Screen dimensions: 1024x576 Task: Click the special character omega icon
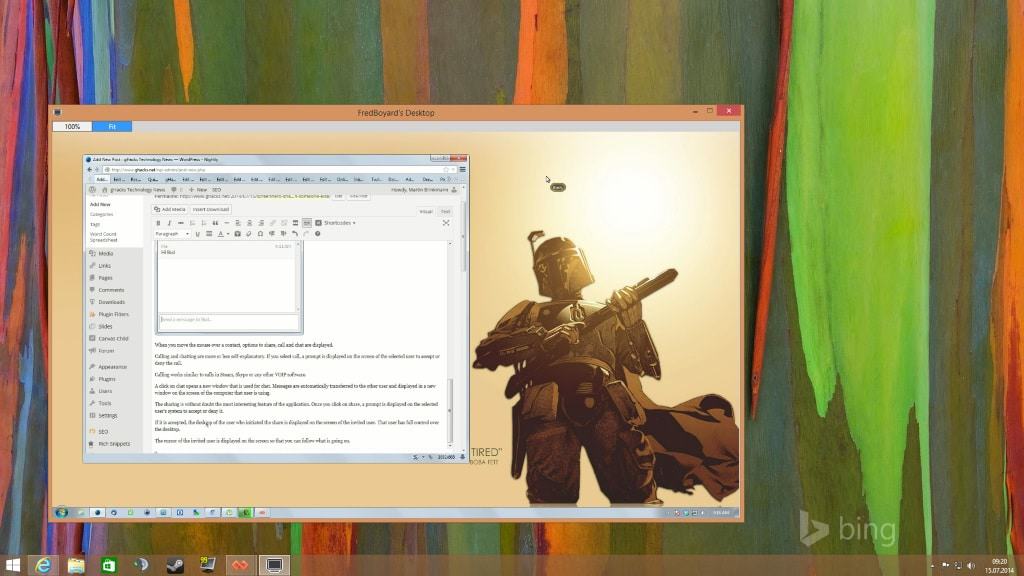(261, 234)
